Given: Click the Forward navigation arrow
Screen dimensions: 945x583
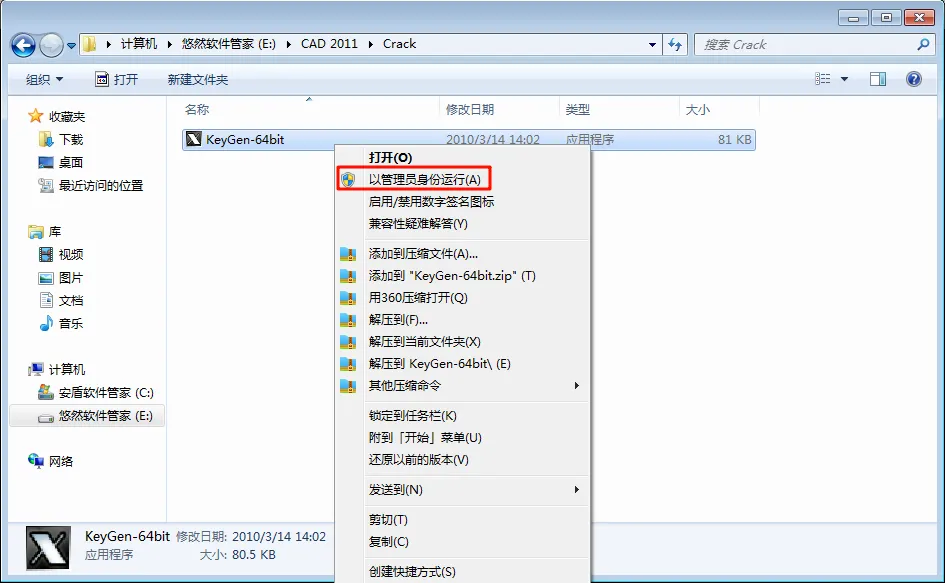Looking at the screenshot, I should coord(51,45).
